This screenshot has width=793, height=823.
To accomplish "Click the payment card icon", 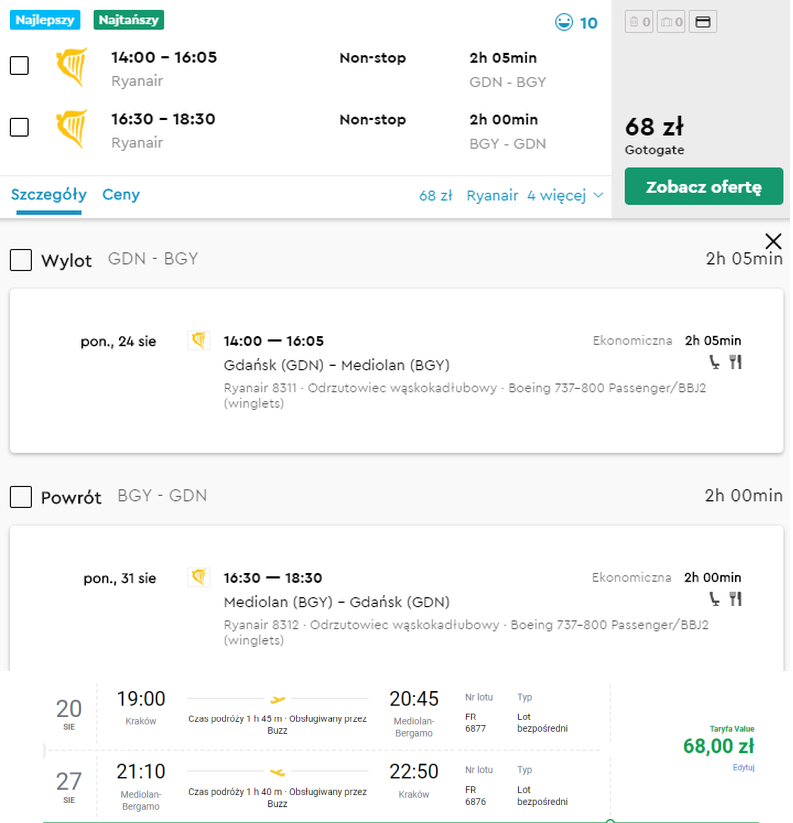I will point(703,21).
